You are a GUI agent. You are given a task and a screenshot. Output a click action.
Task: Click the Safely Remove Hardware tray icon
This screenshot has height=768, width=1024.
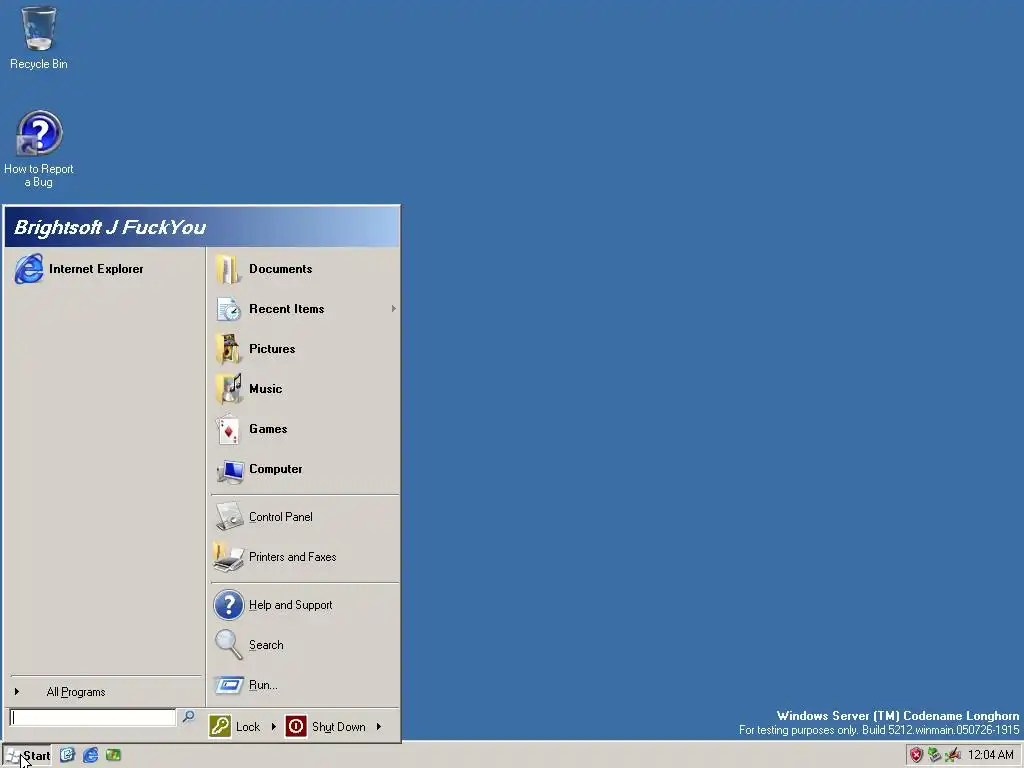pyautogui.click(x=935, y=755)
